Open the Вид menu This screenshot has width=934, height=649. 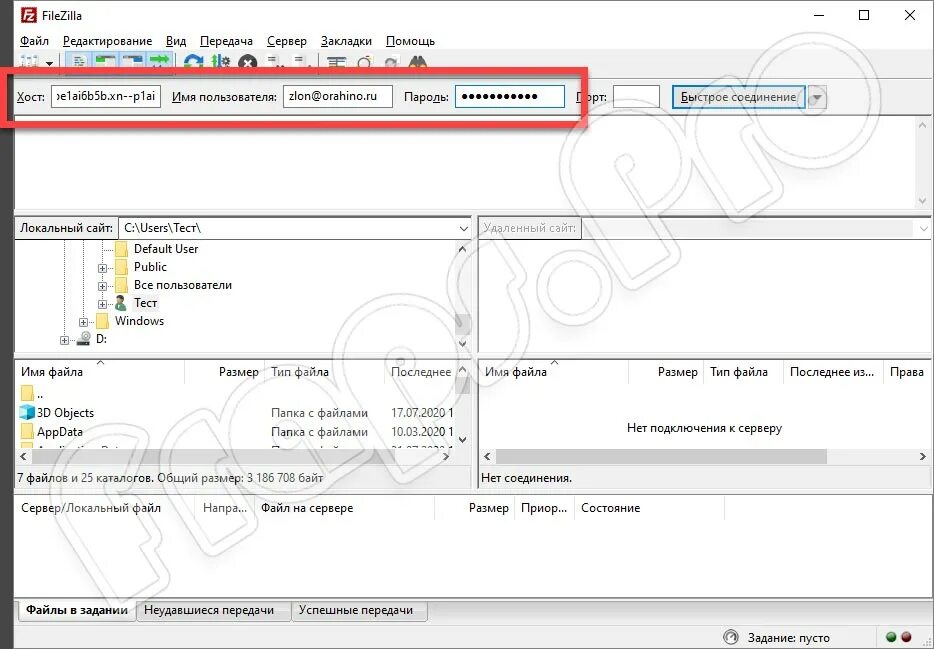click(176, 41)
